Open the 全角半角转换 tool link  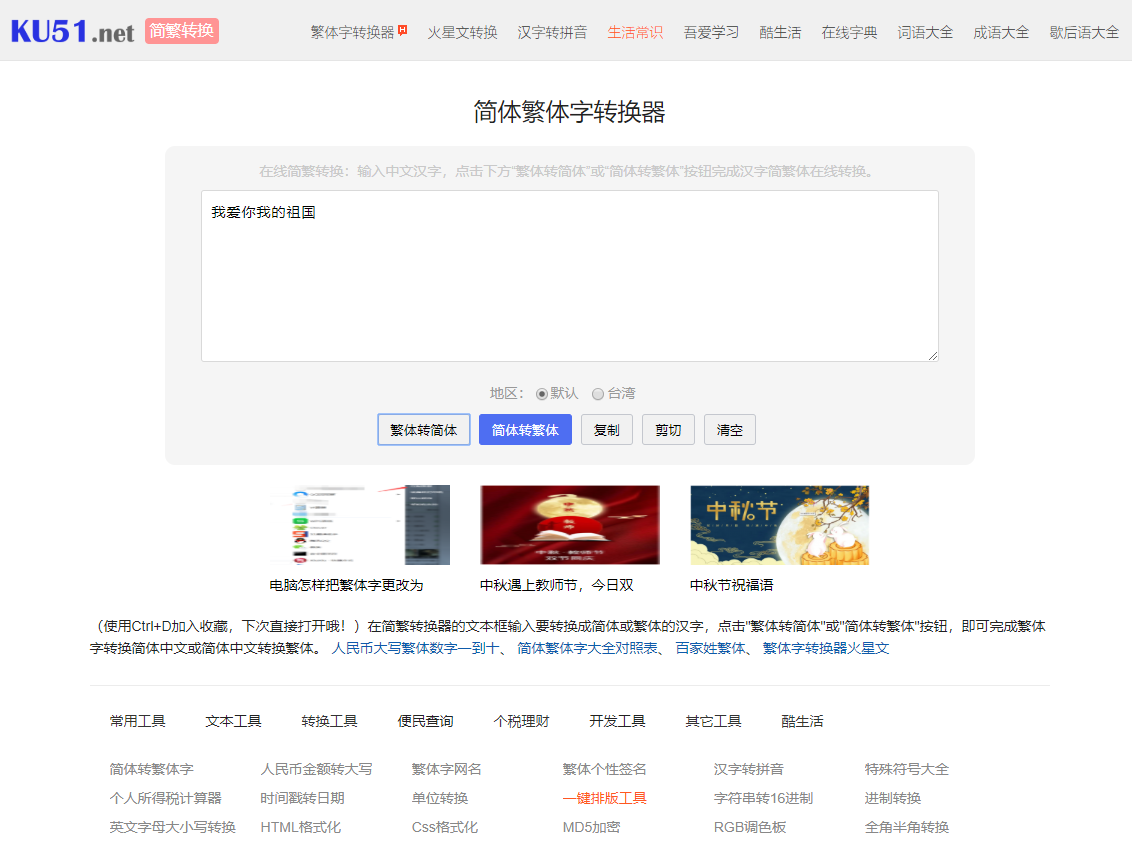point(907,828)
